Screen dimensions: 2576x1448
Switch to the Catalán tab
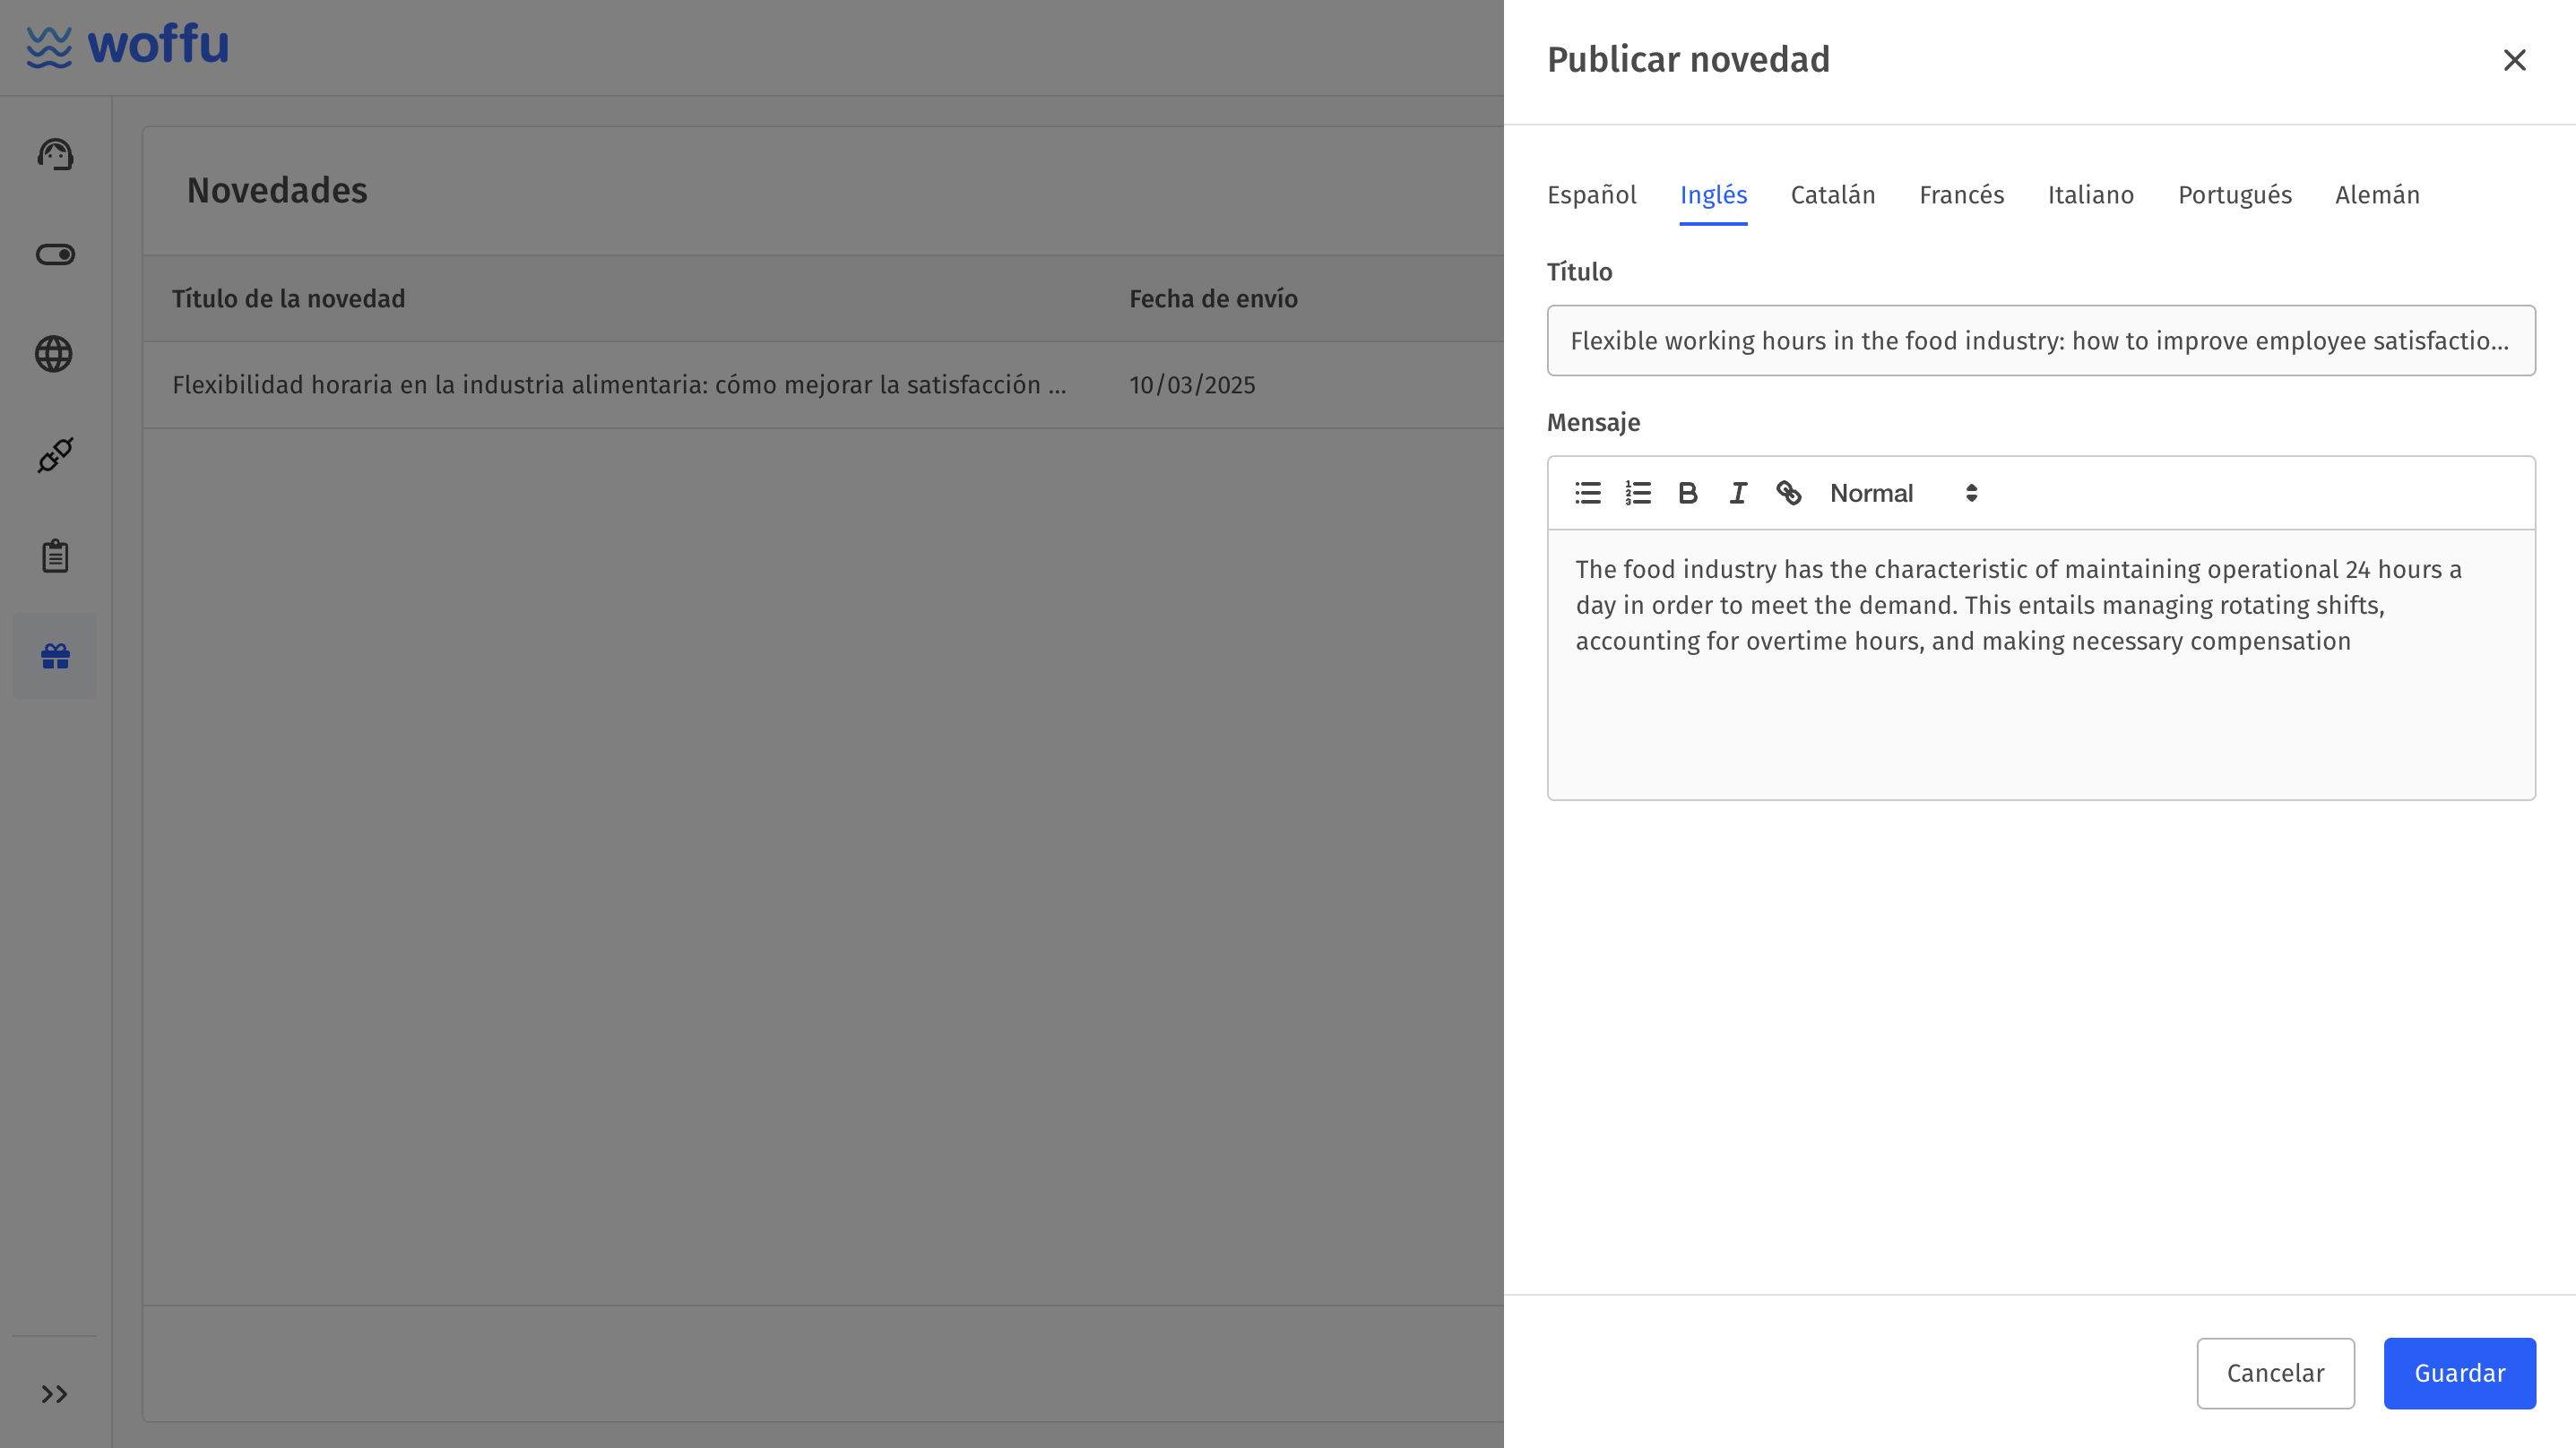pyautogui.click(x=1833, y=195)
